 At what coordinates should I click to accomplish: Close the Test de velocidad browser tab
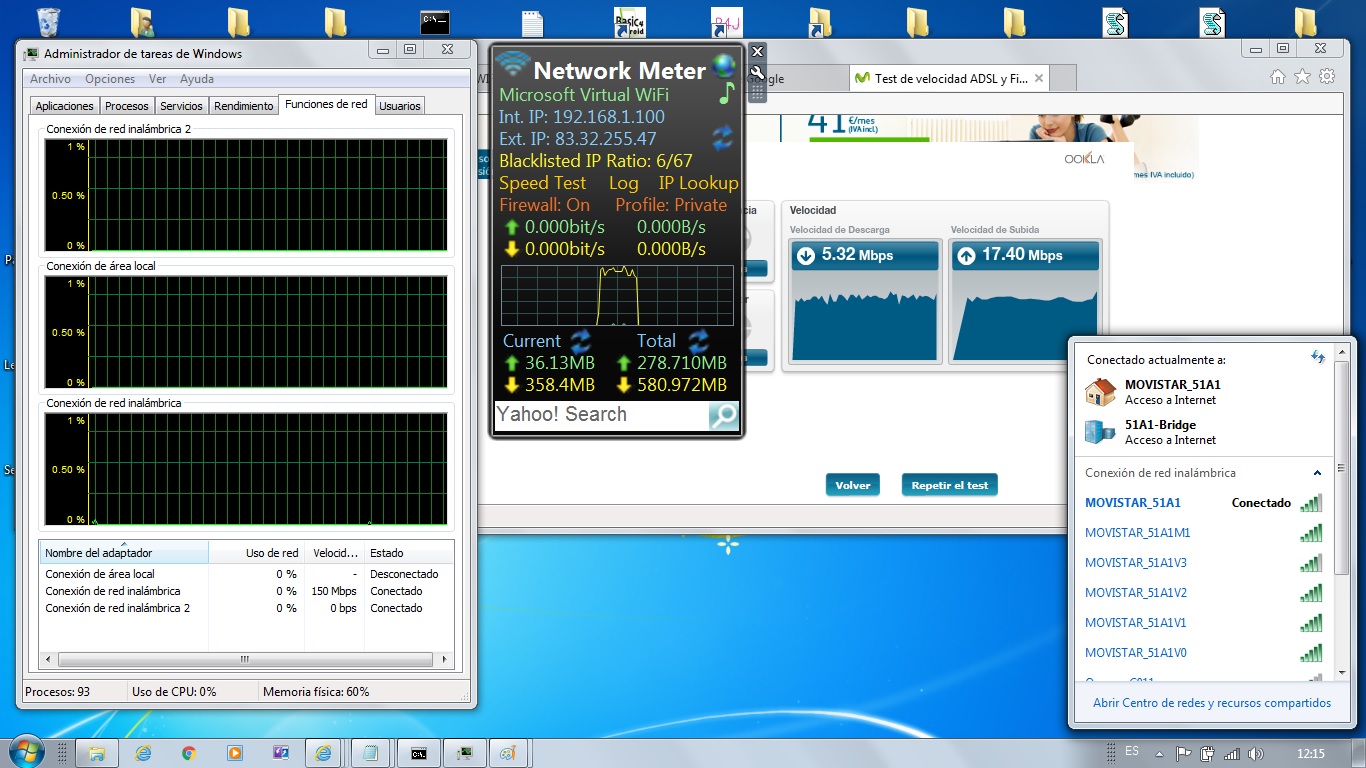(1039, 78)
